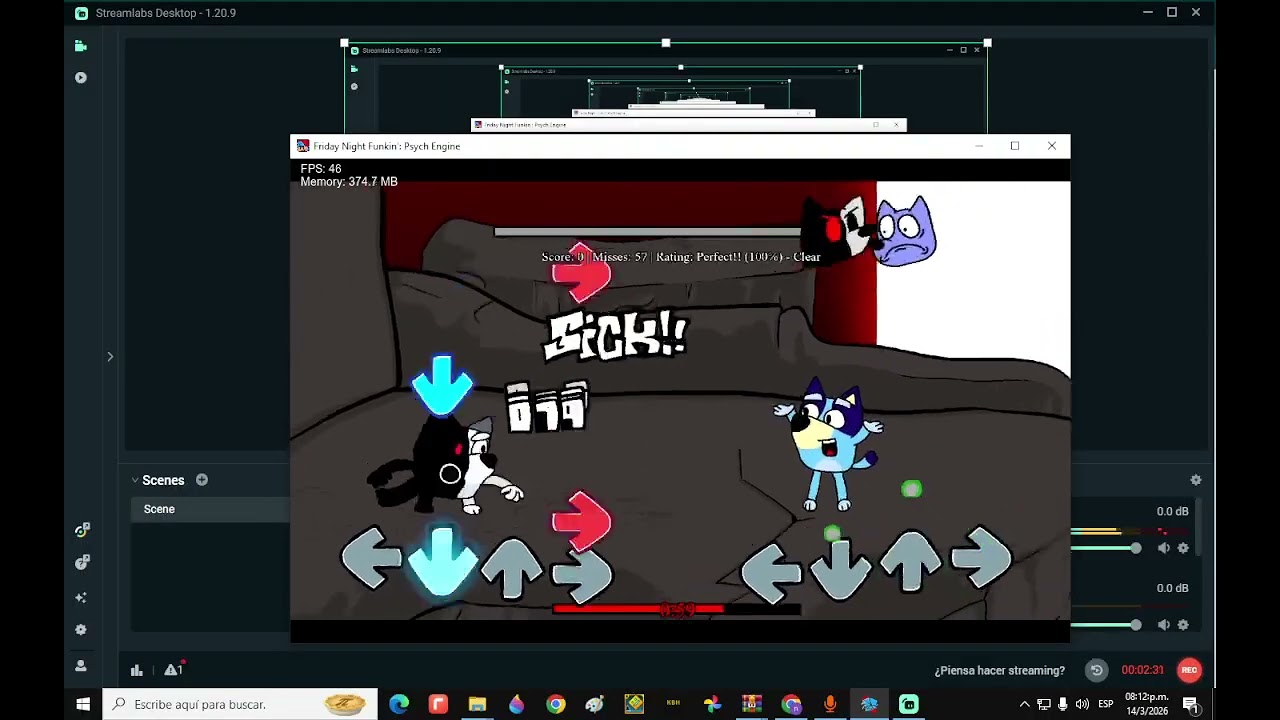This screenshot has height=720, width=1280.
Task: Open the notifications warning icon
Action: [x=172, y=670]
